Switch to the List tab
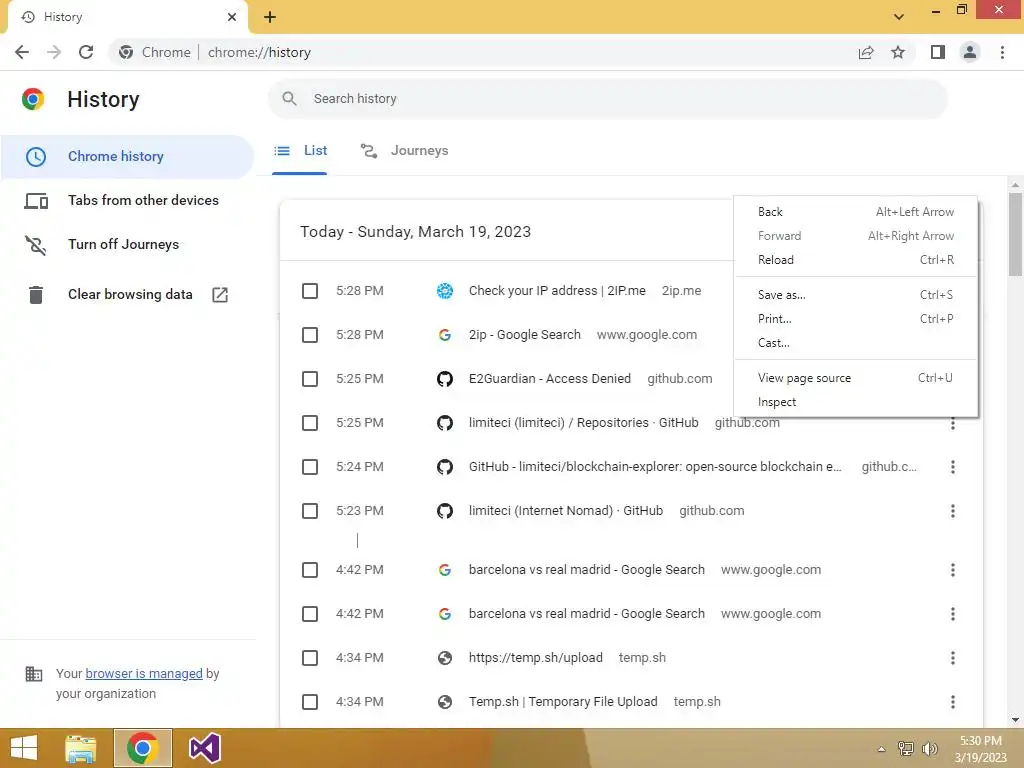1024x768 pixels. pos(300,151)
